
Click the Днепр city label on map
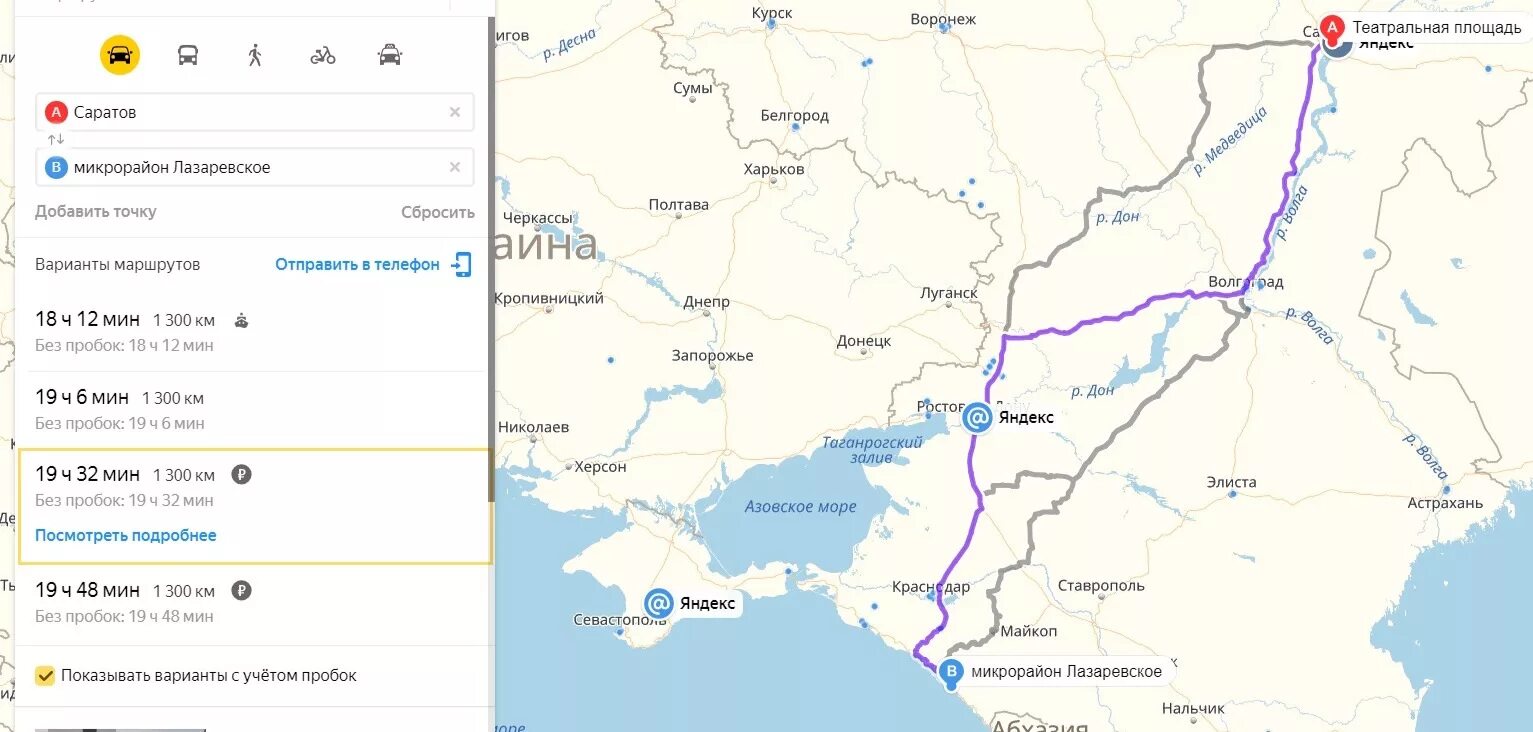(707, 302)
